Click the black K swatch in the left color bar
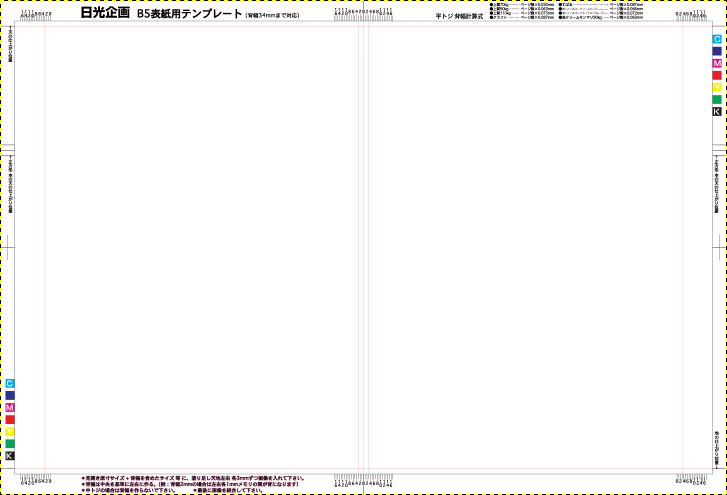This screenshot has width=727, height=495. [10, 456]
